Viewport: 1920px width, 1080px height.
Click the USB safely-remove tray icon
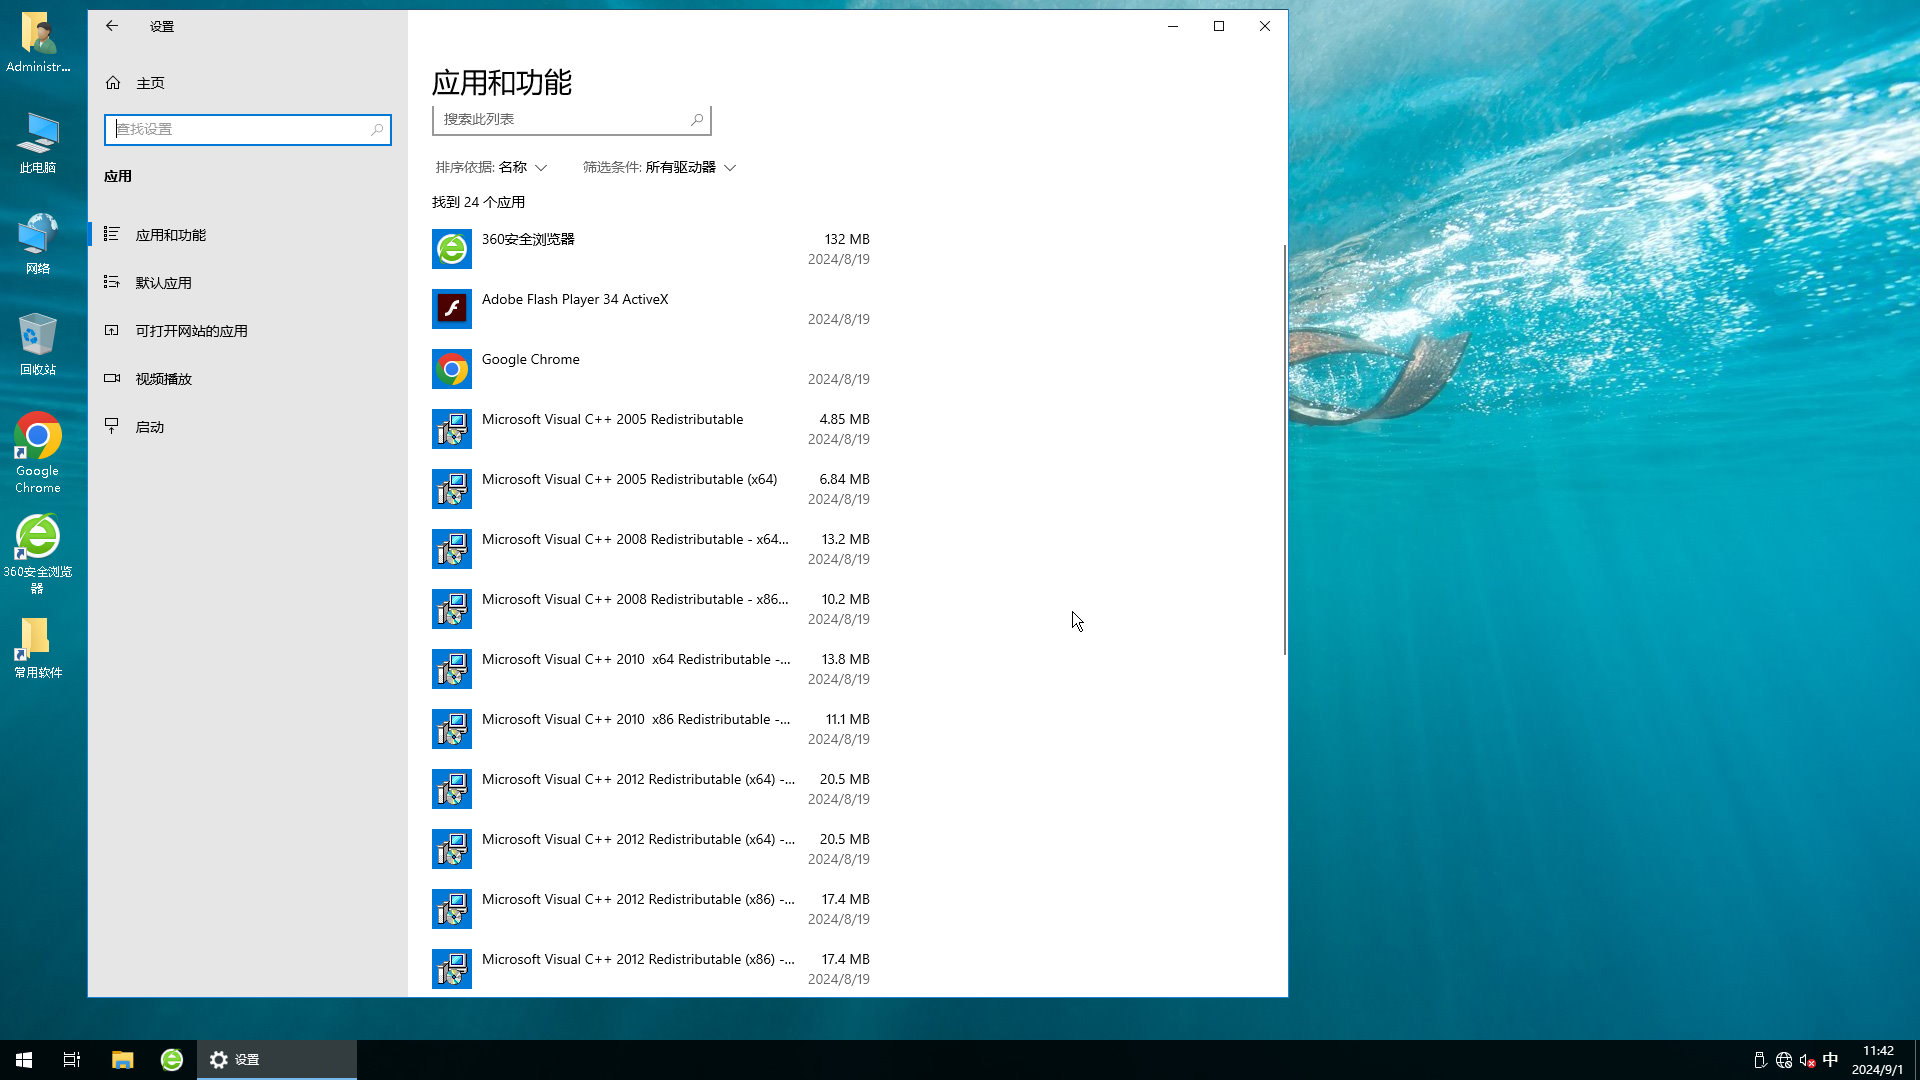coord(1760,1060)
